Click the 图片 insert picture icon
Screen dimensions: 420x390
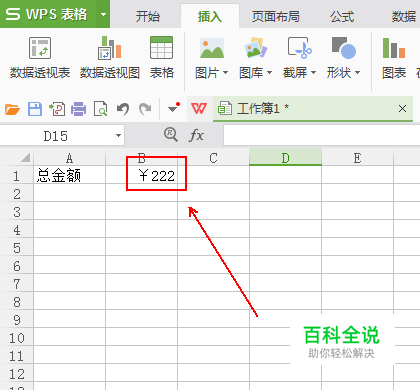(212, 48)
